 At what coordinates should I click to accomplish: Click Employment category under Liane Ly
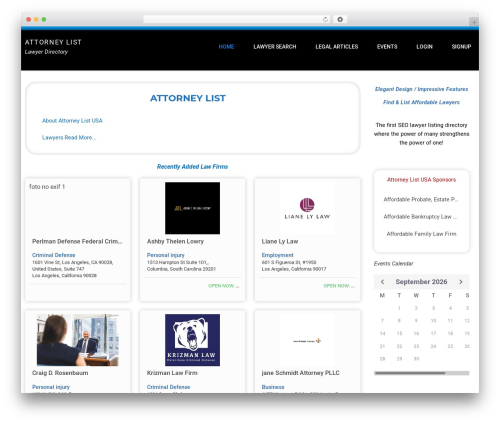click(x=277, y=255)
